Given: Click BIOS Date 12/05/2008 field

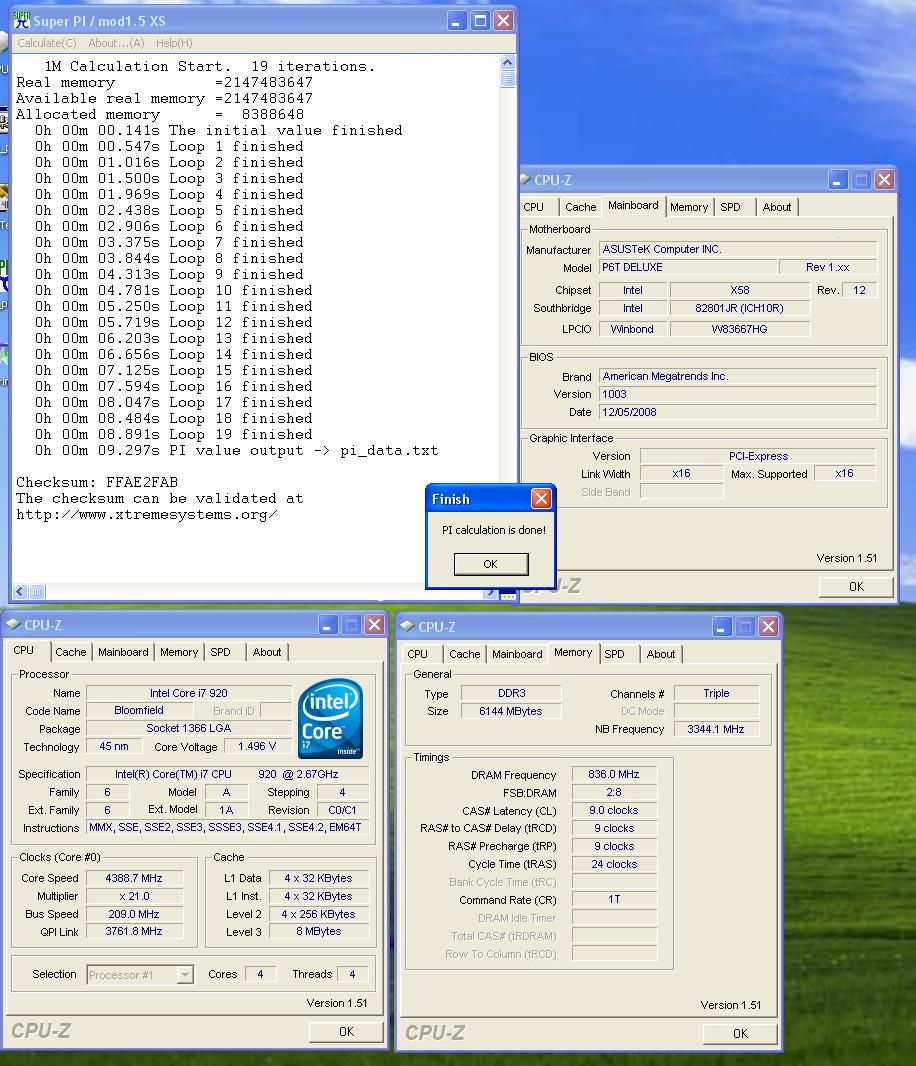Looking at the screenshot, I should point(738,412).
